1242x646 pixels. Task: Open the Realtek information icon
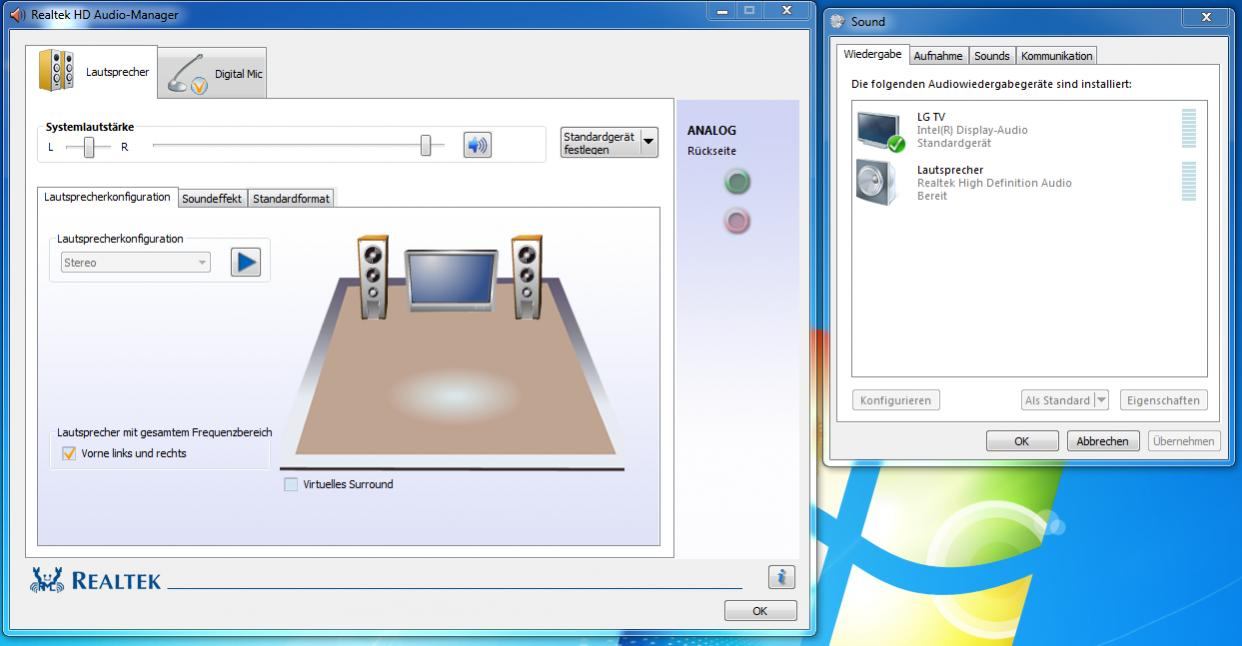pos(782,577)
